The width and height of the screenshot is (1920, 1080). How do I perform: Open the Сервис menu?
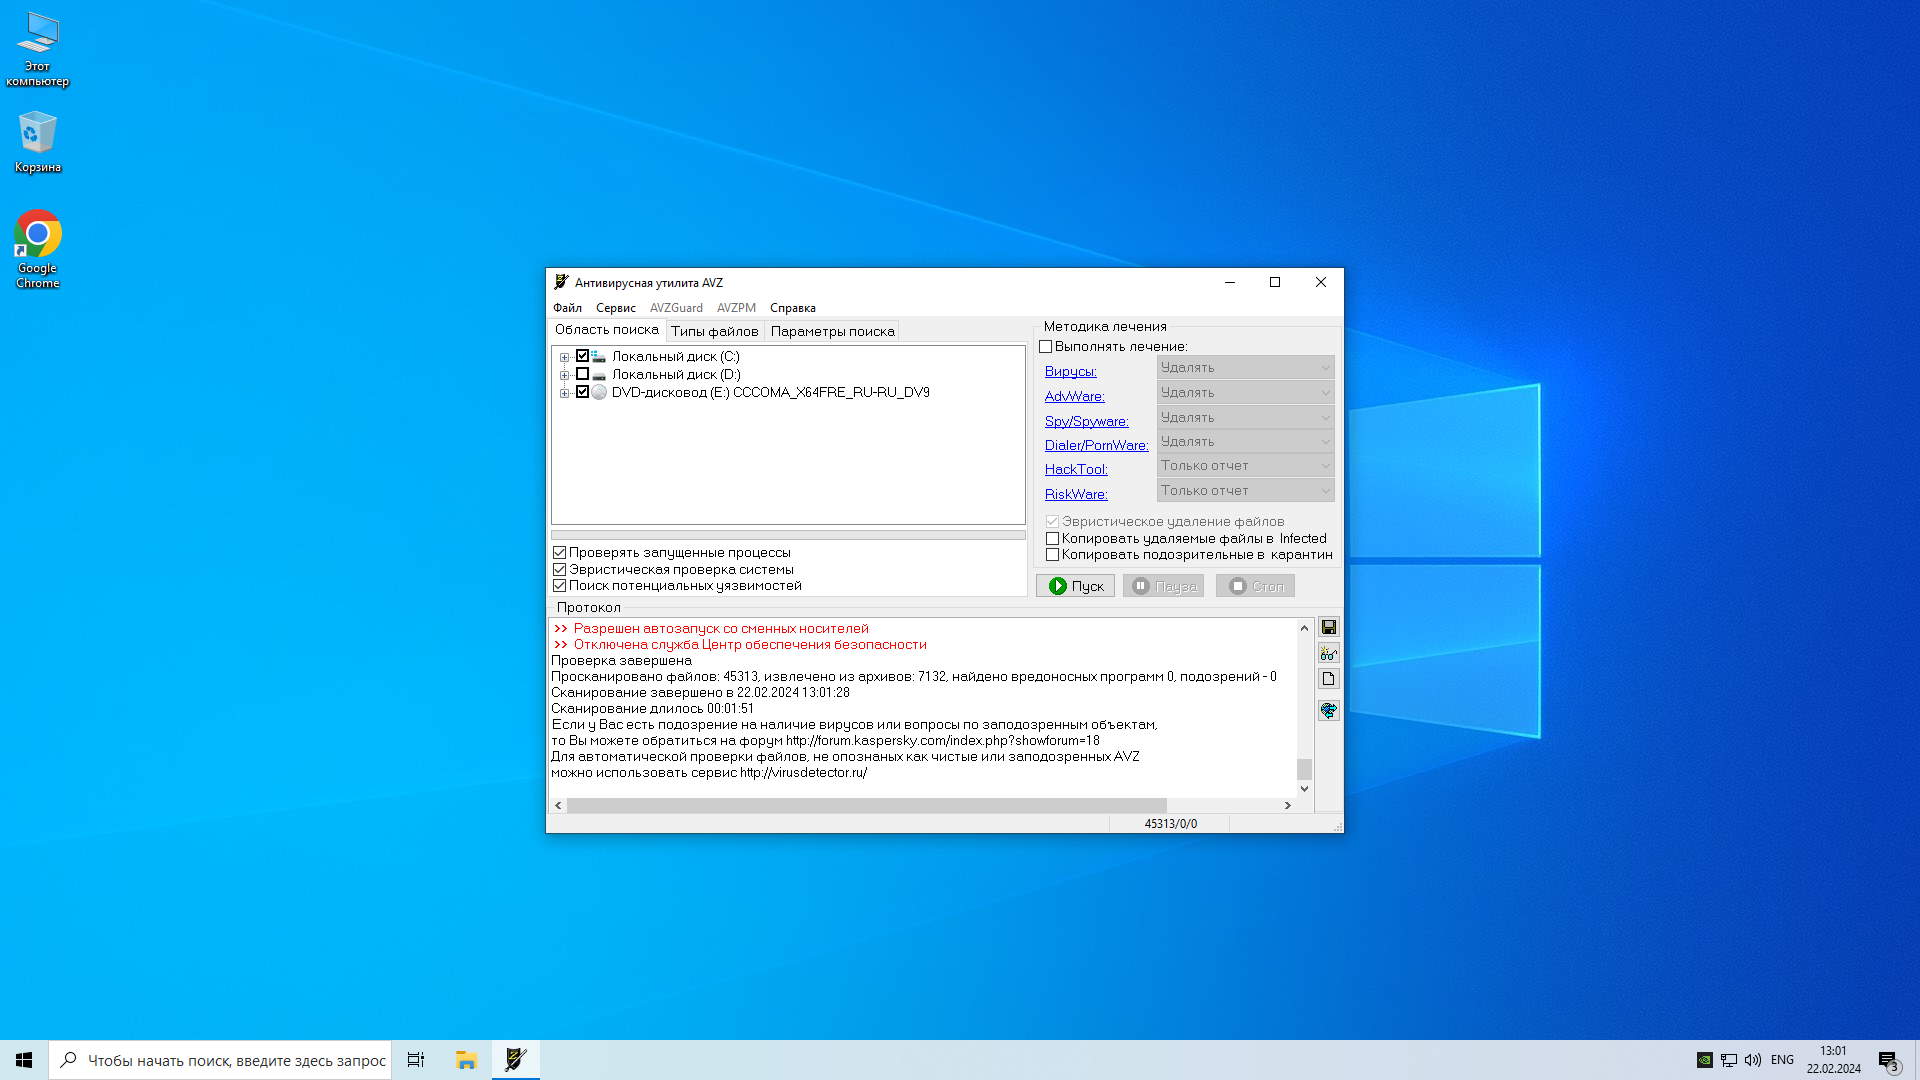(x=615, y=308)
